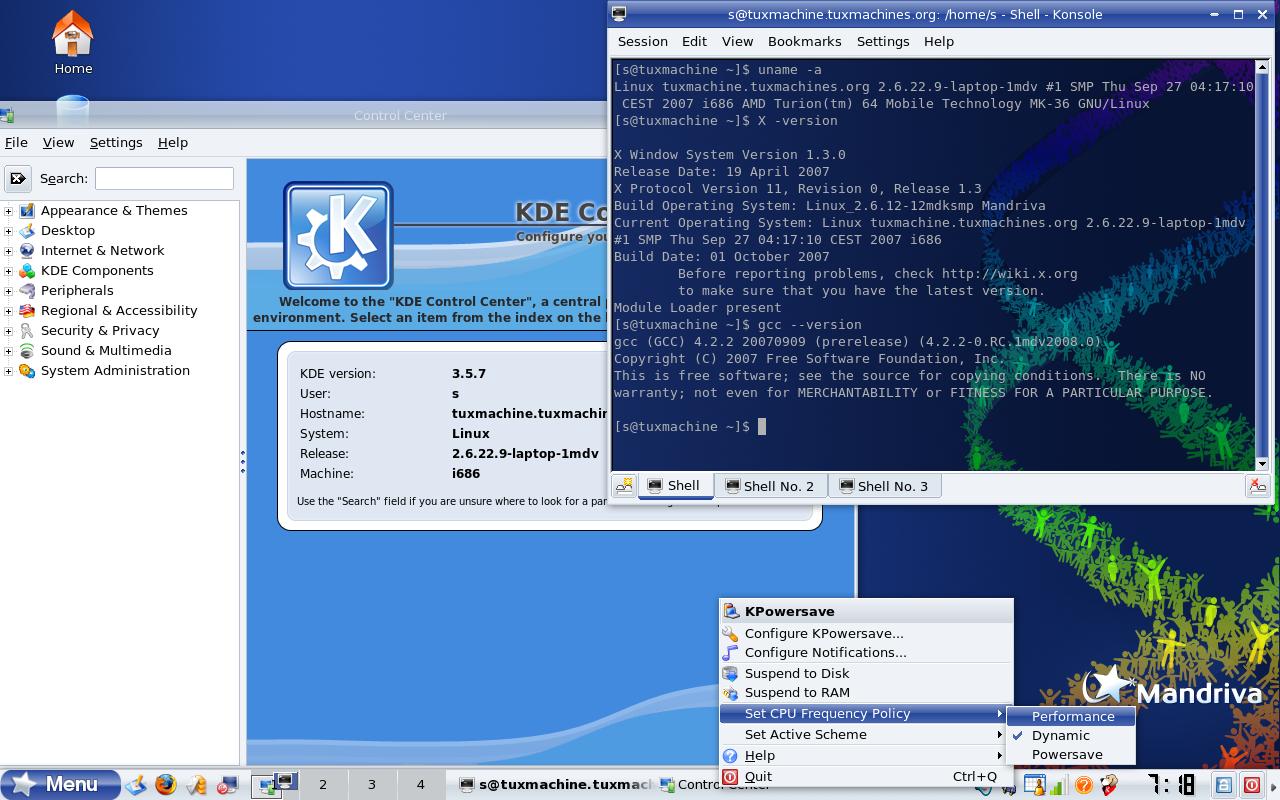1280x800 pixels.
Task: Launch Firefox from the panel
Action: (166, 785)
